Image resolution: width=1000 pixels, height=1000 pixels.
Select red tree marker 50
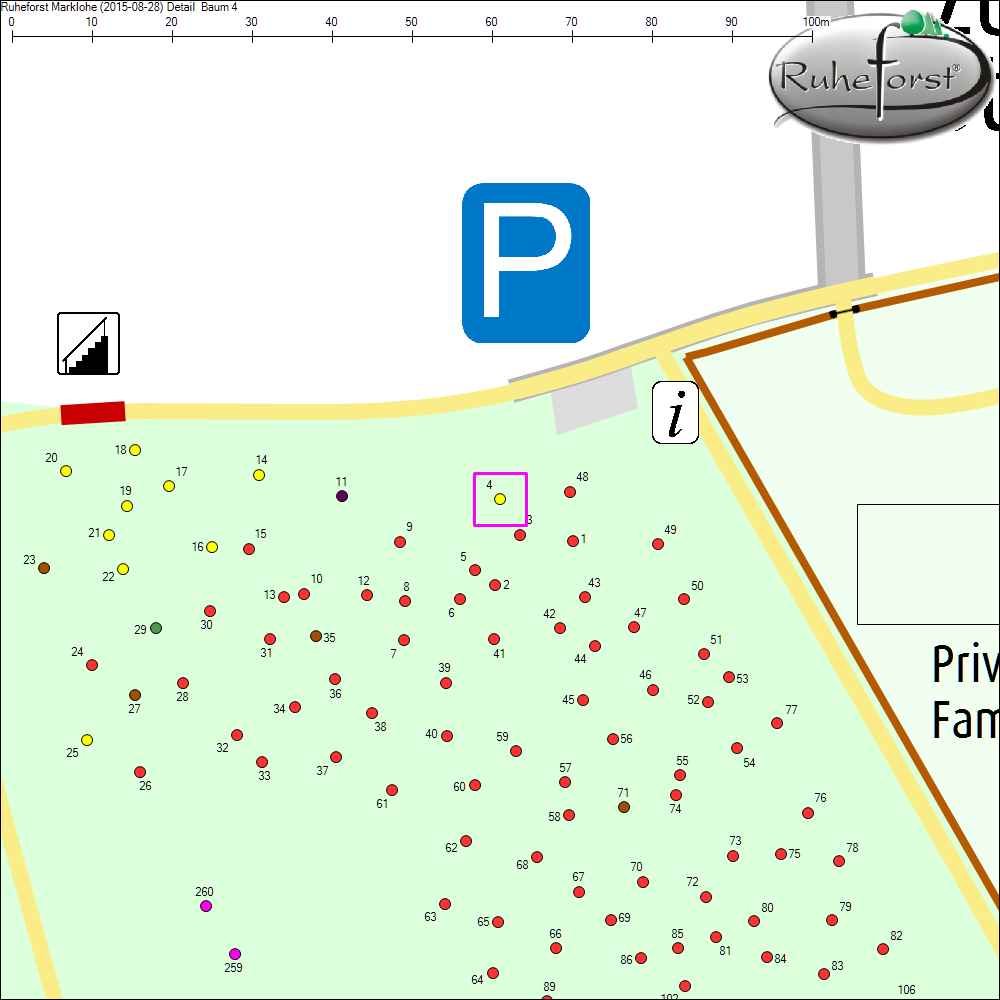(x=684, y=599)
